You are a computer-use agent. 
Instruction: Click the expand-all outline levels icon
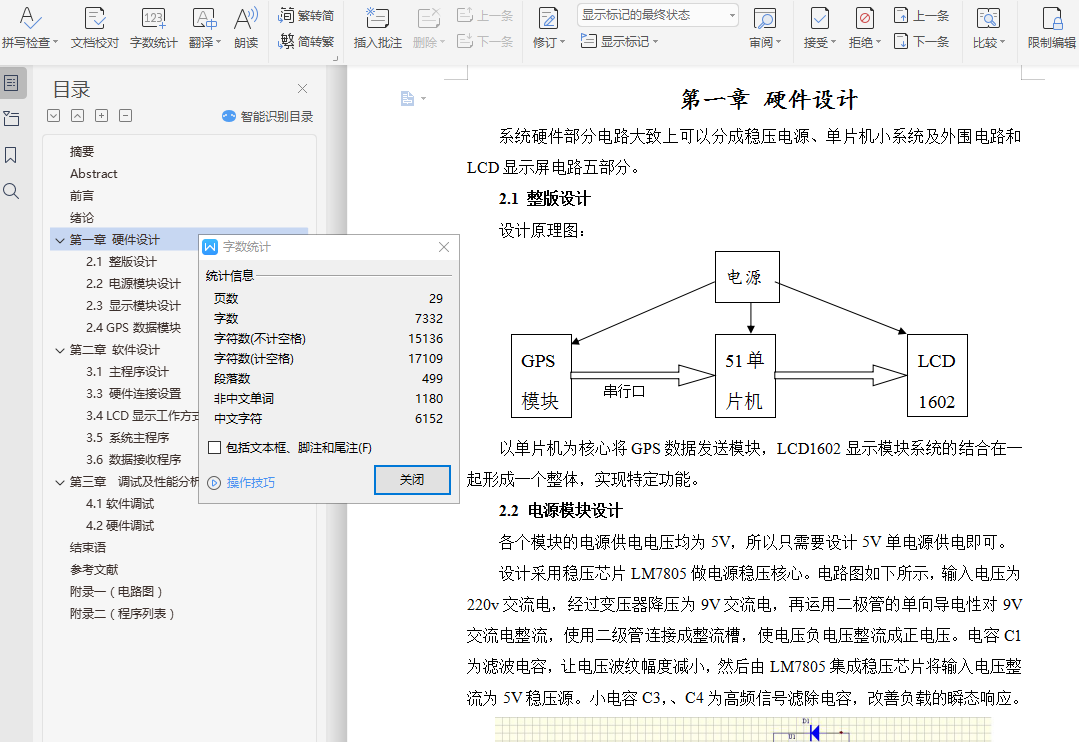[54, 116]
